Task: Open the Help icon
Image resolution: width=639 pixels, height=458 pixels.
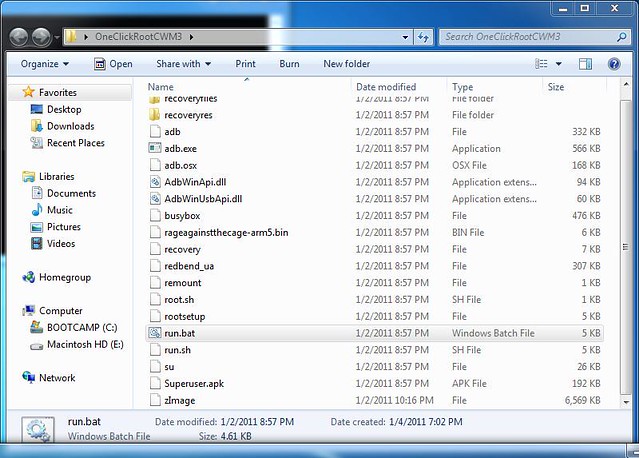Action: click(614, 64)
